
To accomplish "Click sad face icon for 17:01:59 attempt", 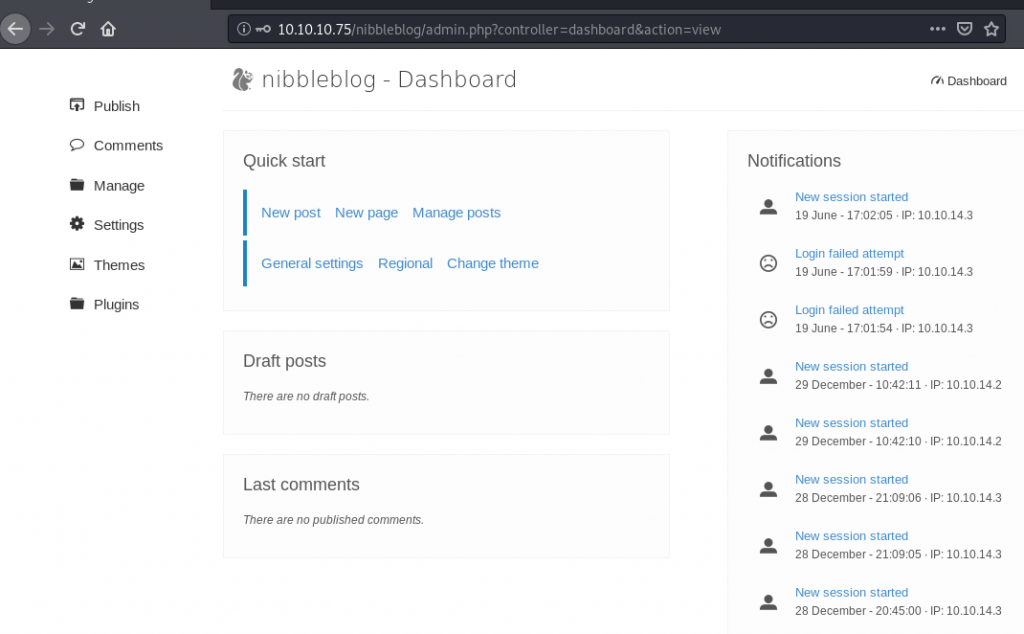I will (x=769, y=263).
